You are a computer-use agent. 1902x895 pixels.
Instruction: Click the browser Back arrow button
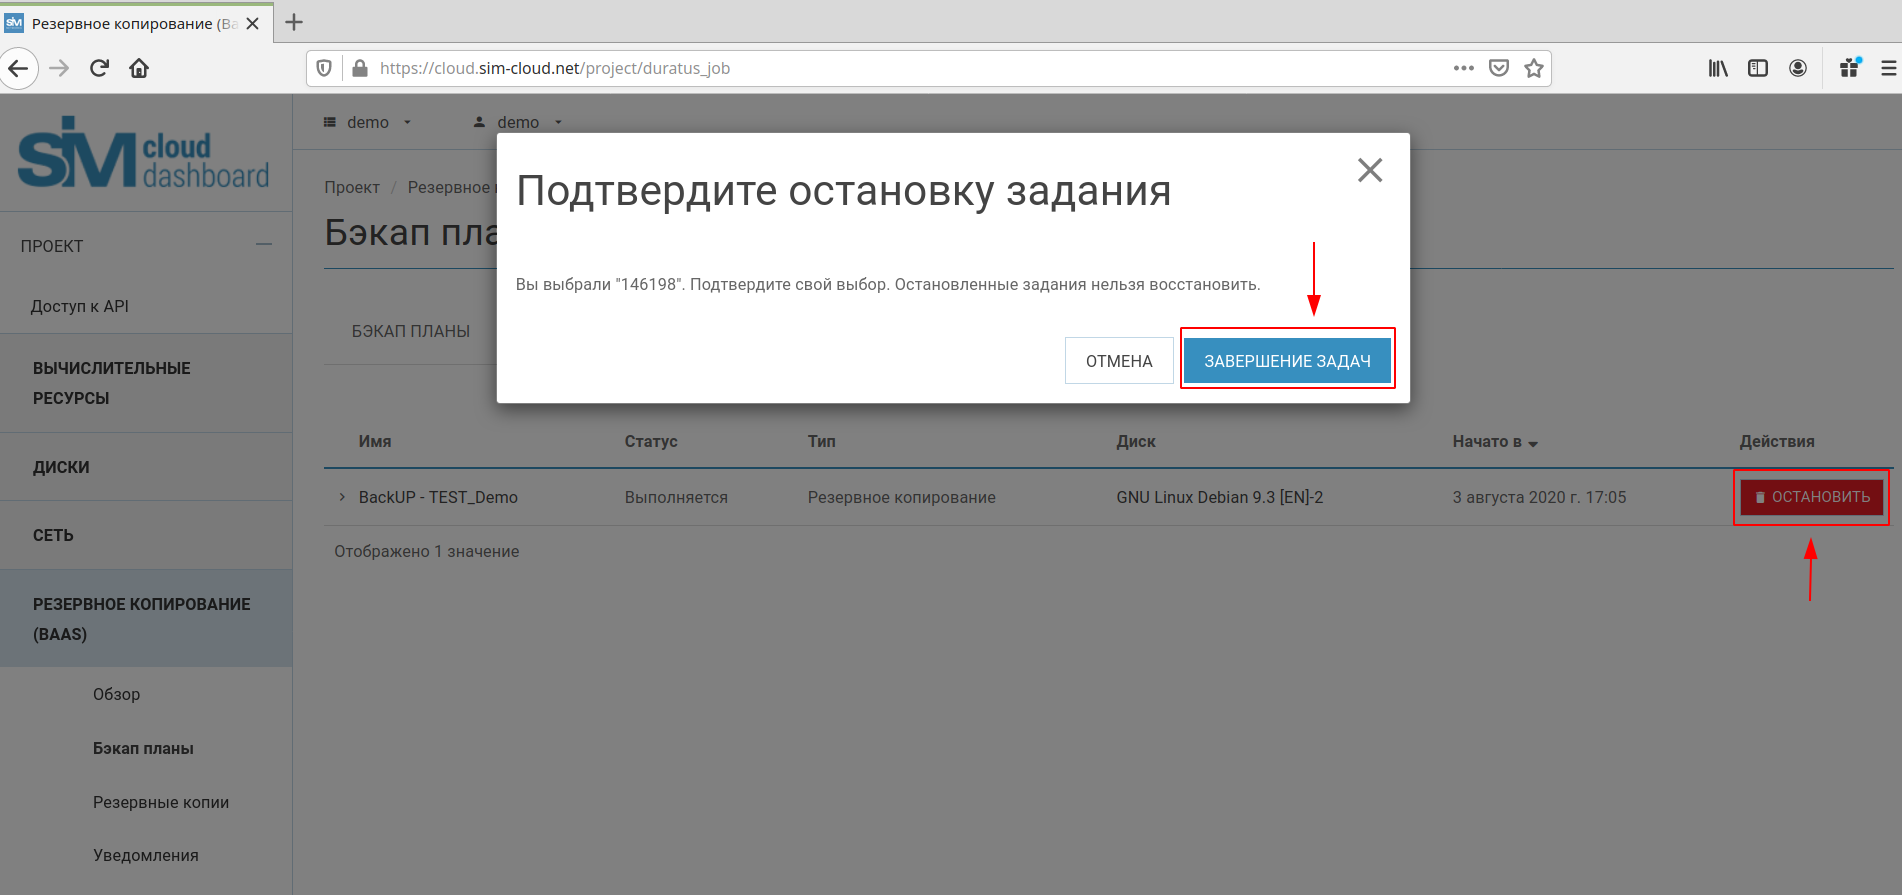[x=18, y=68]
